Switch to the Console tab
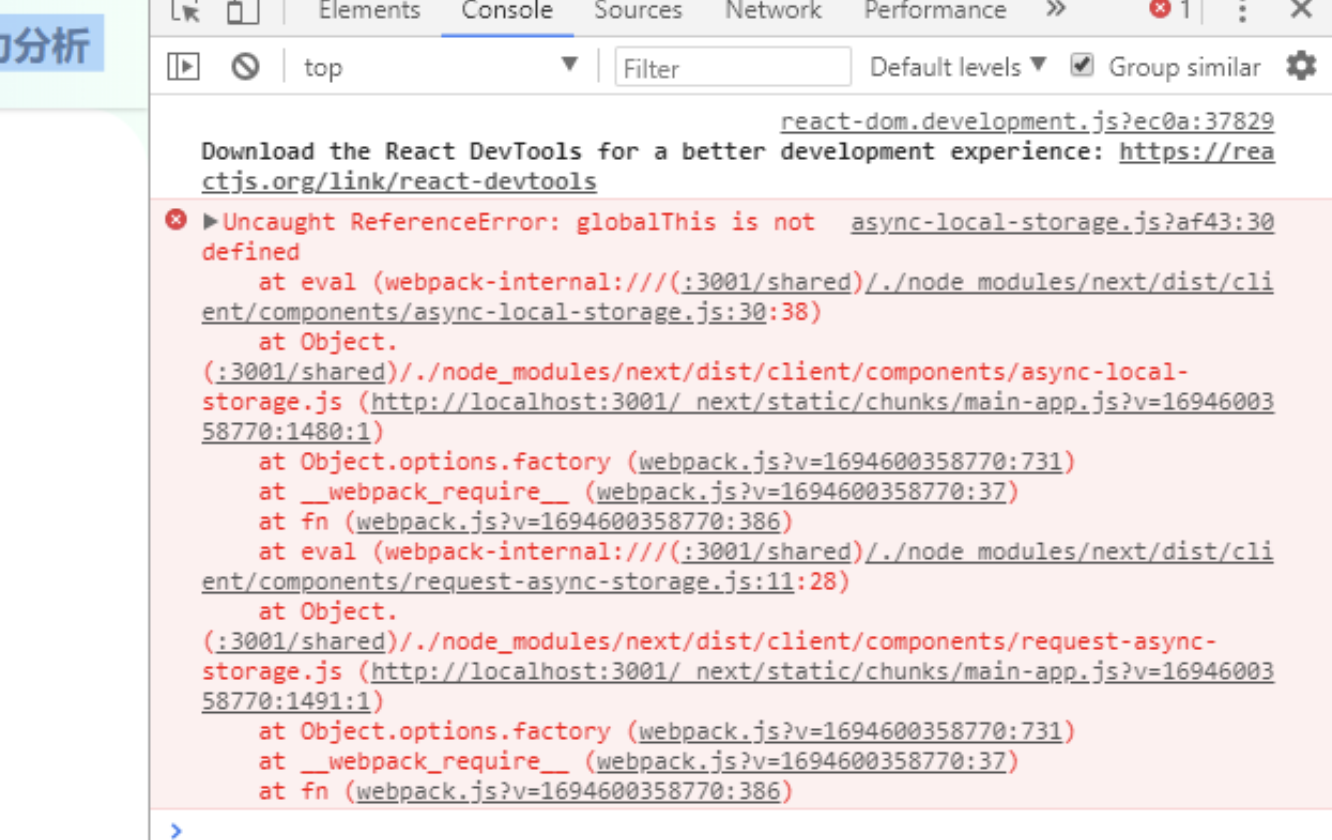The image size is (1332, 840). click(507, 11)
